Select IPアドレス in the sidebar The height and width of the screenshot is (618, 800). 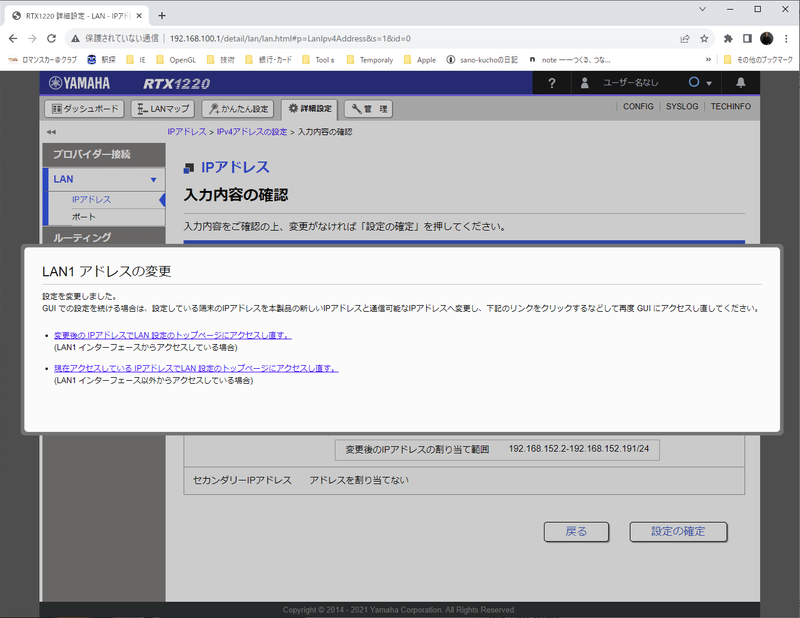click(91, 200)
